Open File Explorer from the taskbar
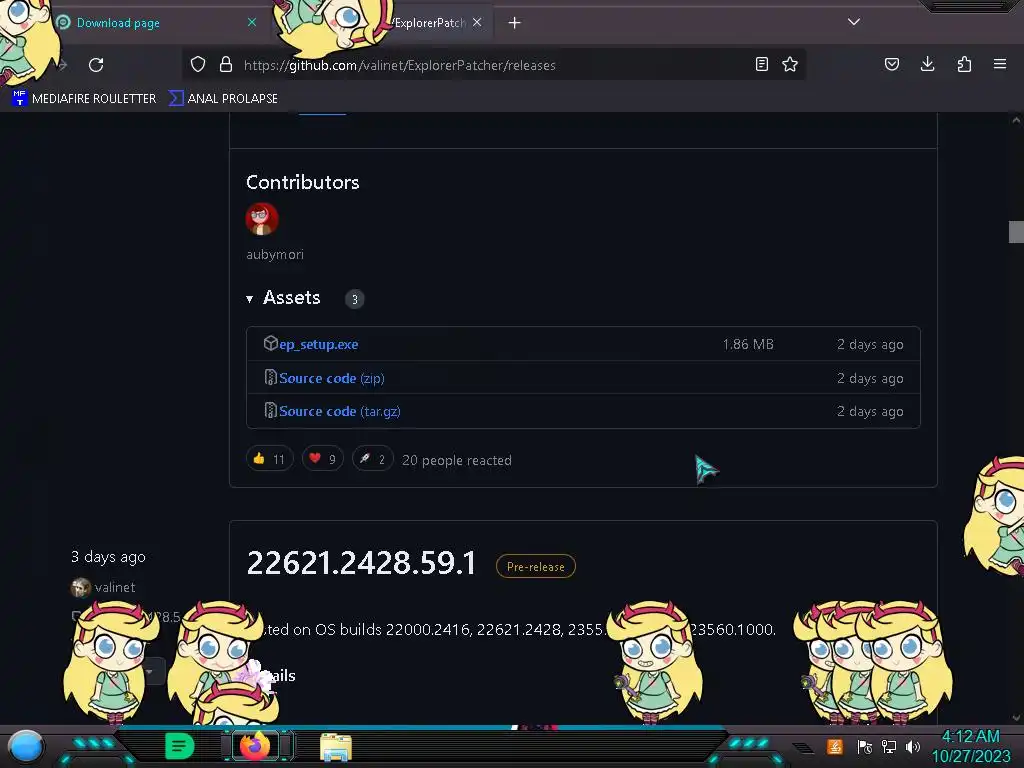 [x=336, y=747]
